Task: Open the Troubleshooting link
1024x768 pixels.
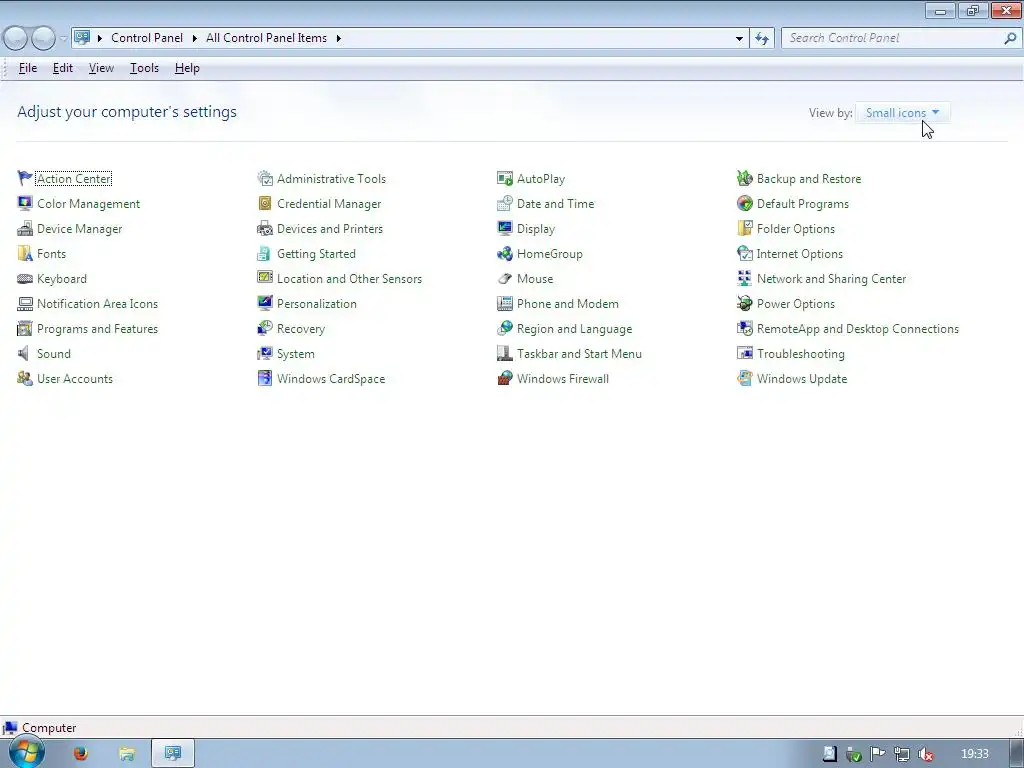Action: point(801,353)
